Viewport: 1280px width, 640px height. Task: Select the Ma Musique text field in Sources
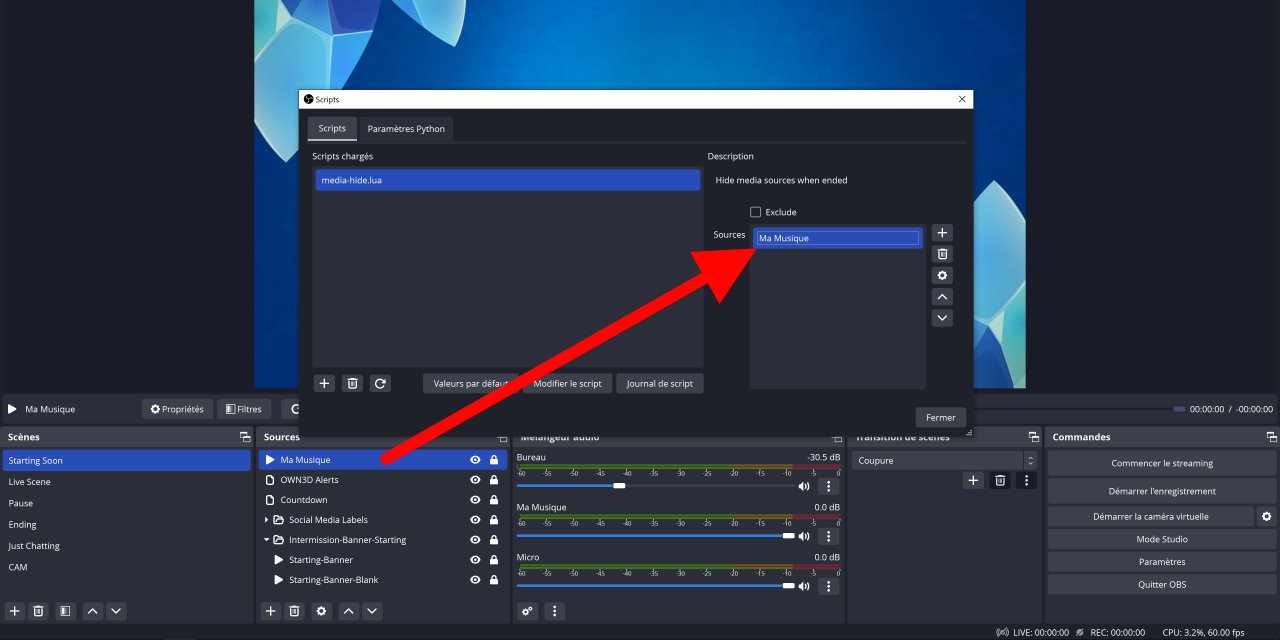click(x=837, y=237)
